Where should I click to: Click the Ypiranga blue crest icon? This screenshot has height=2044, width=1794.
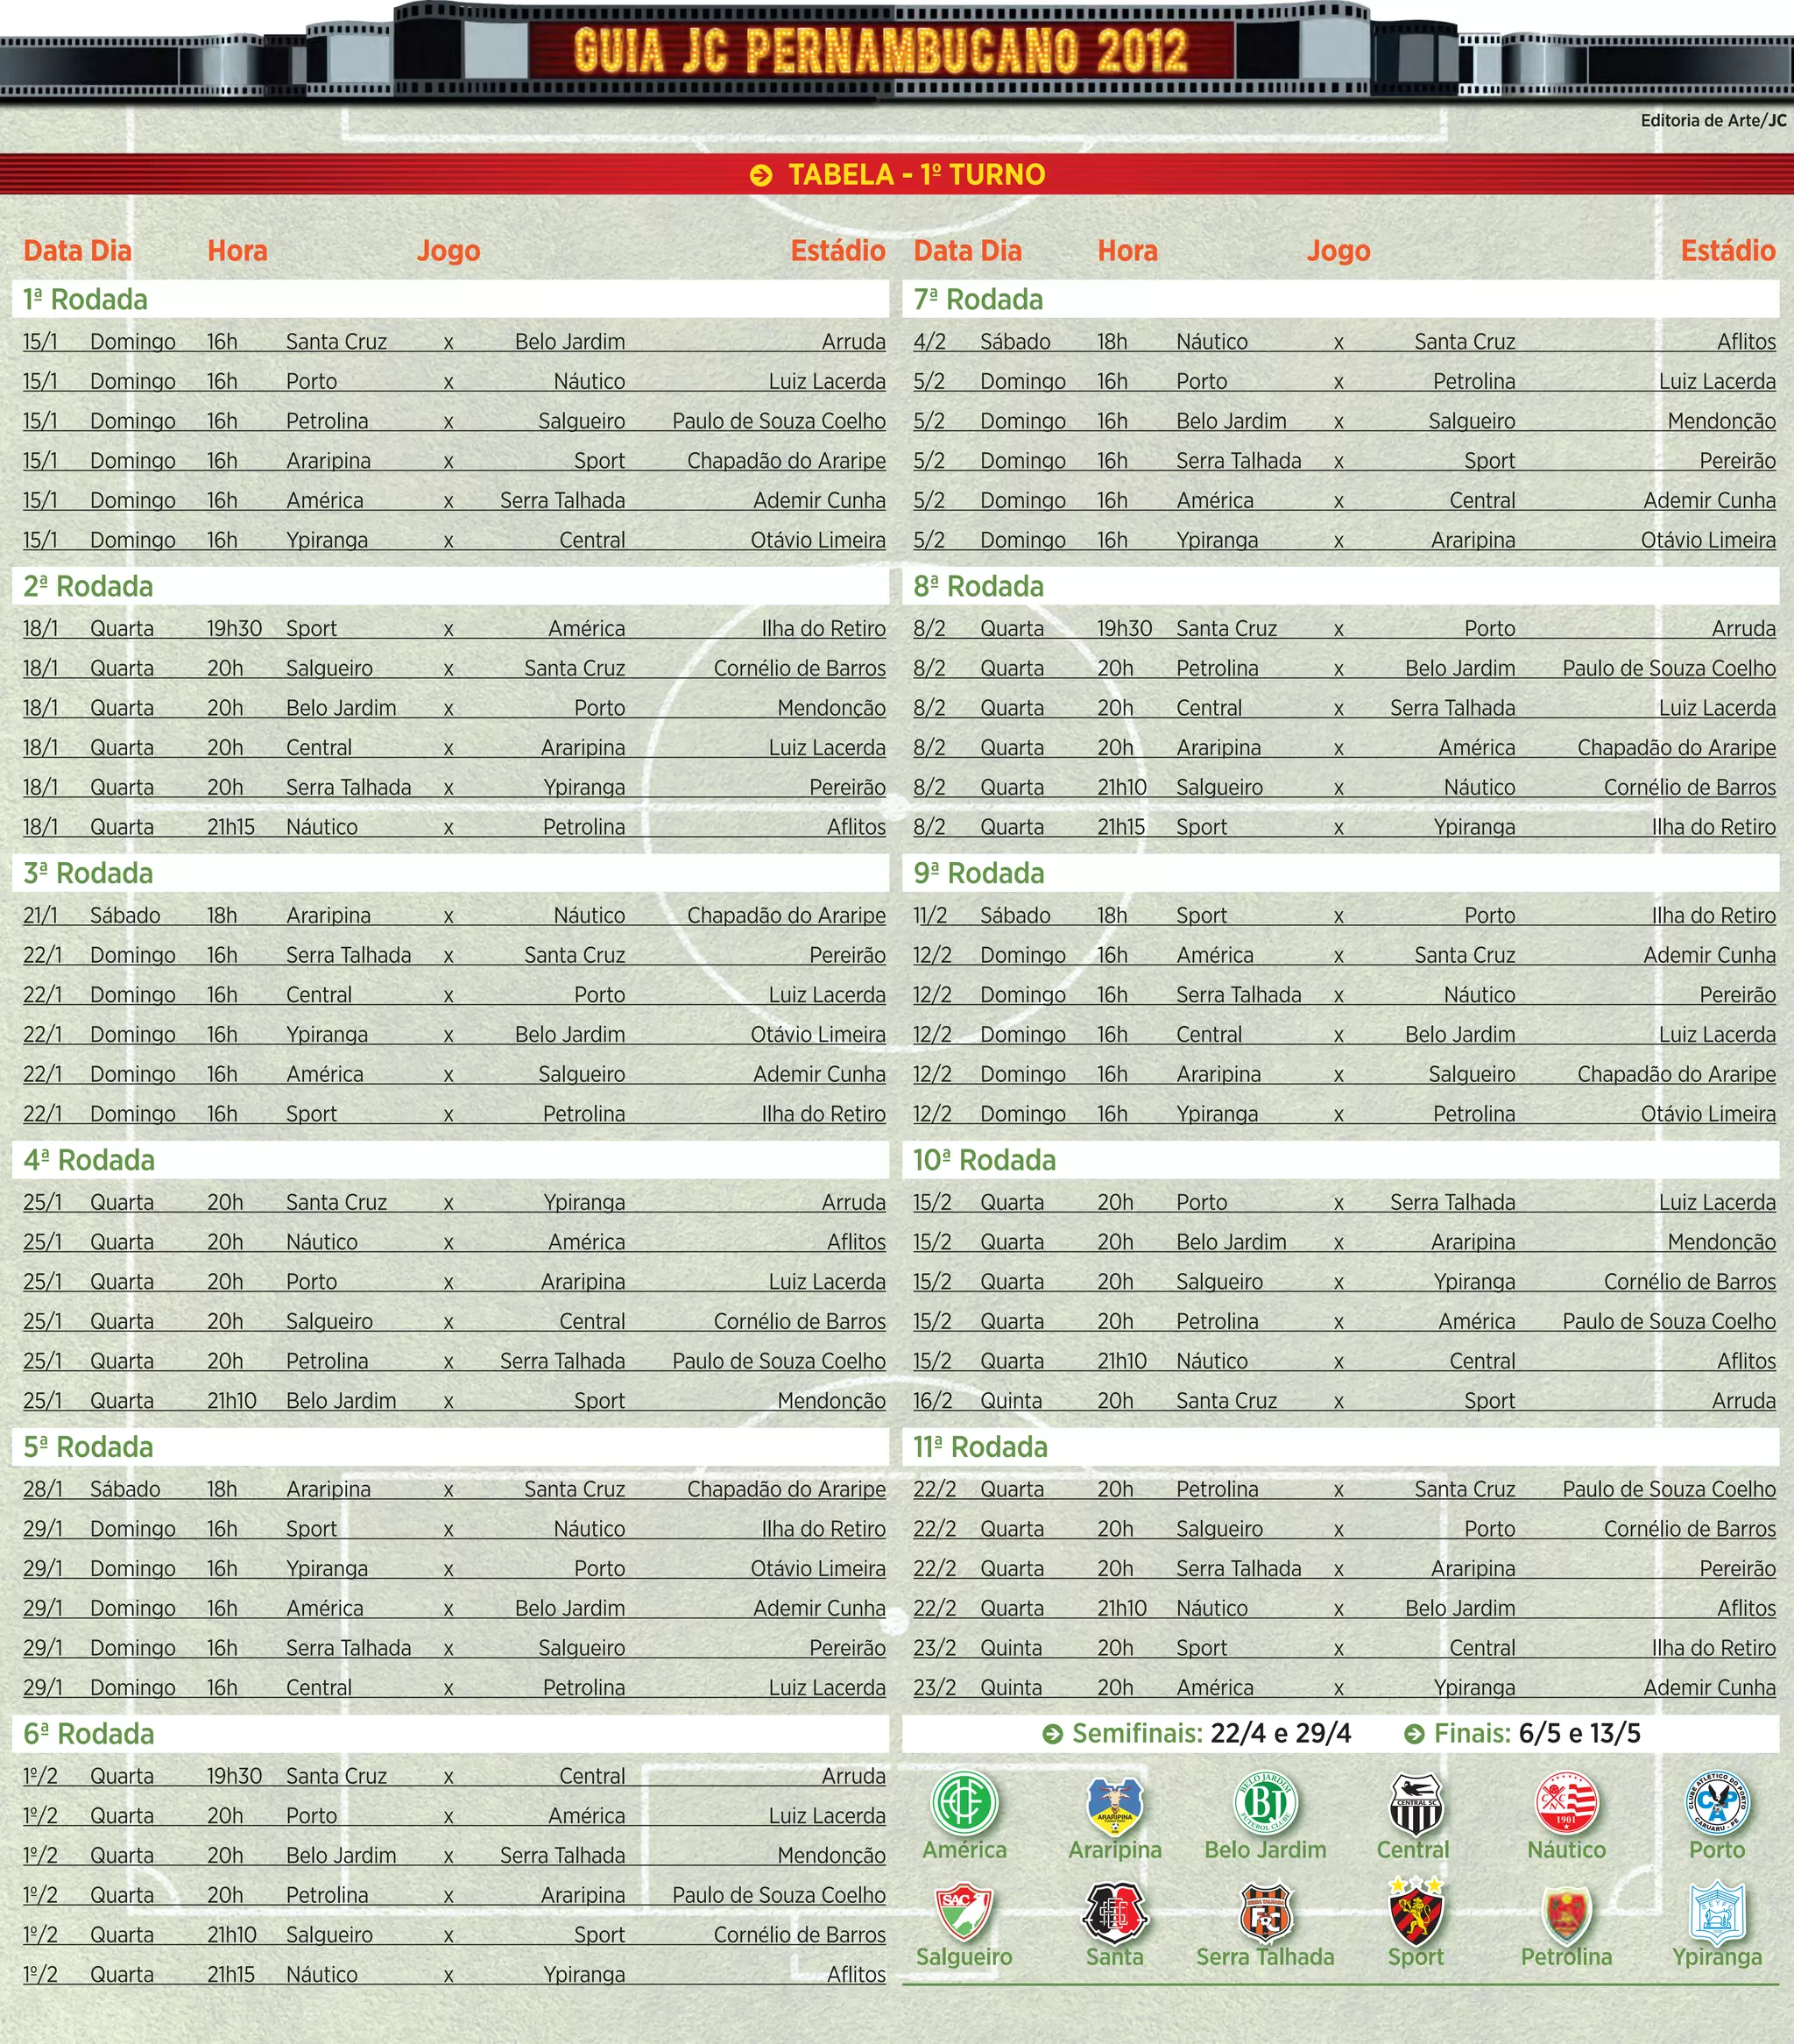(x=1716, y=1912)
